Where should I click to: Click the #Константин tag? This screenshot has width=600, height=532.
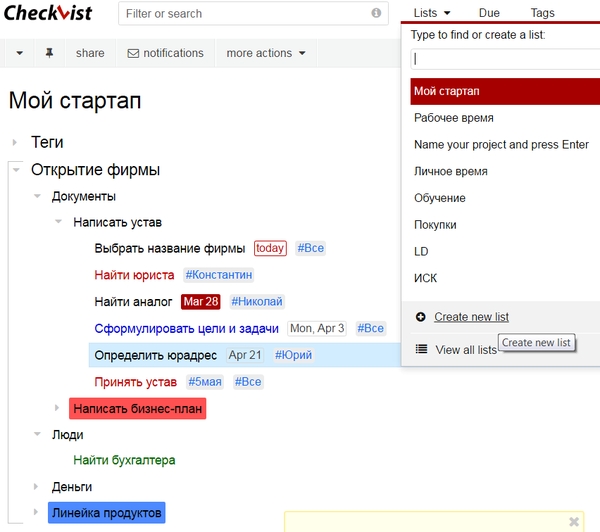pyautogui.click(x=219, y=275)
